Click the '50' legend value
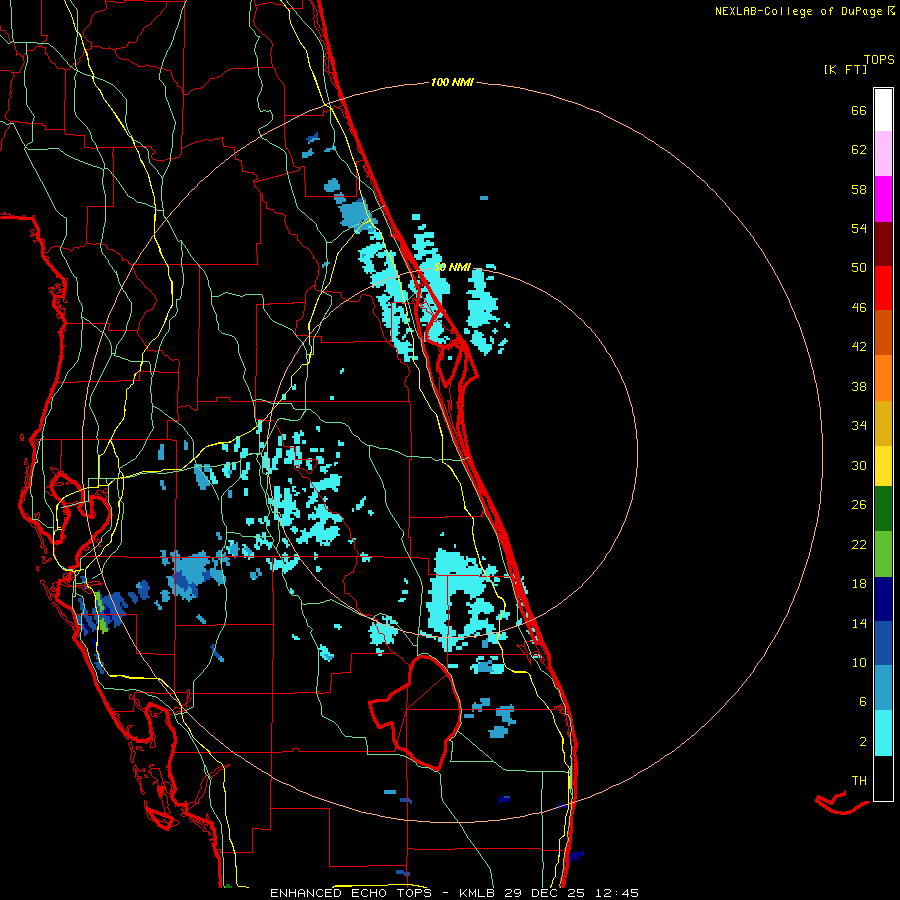The height and width of the screenshot is (900, 900). [859, 268]
